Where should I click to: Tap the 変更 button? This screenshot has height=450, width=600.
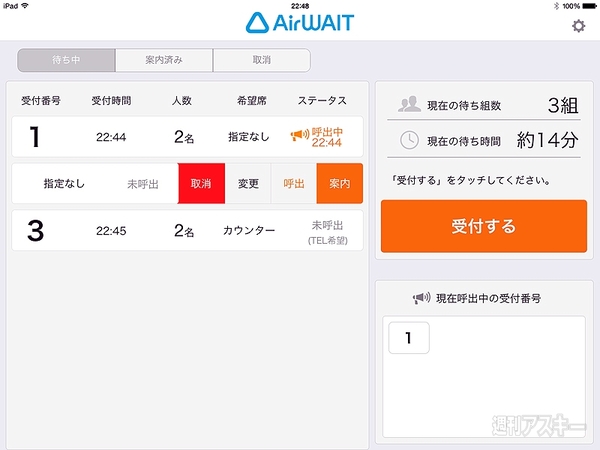coord(248,183)
